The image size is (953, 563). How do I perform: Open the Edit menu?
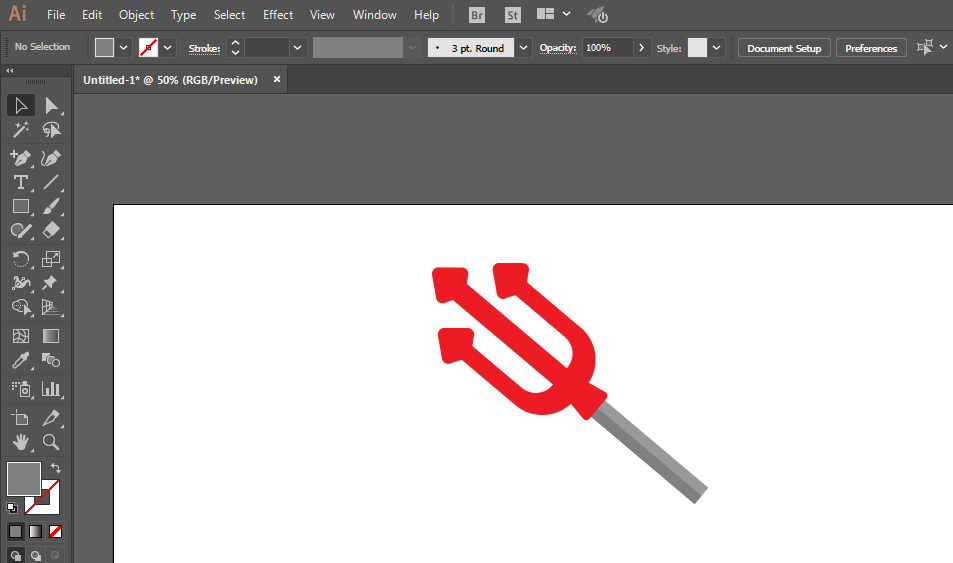pyautogui.click(x=92, y=15)
